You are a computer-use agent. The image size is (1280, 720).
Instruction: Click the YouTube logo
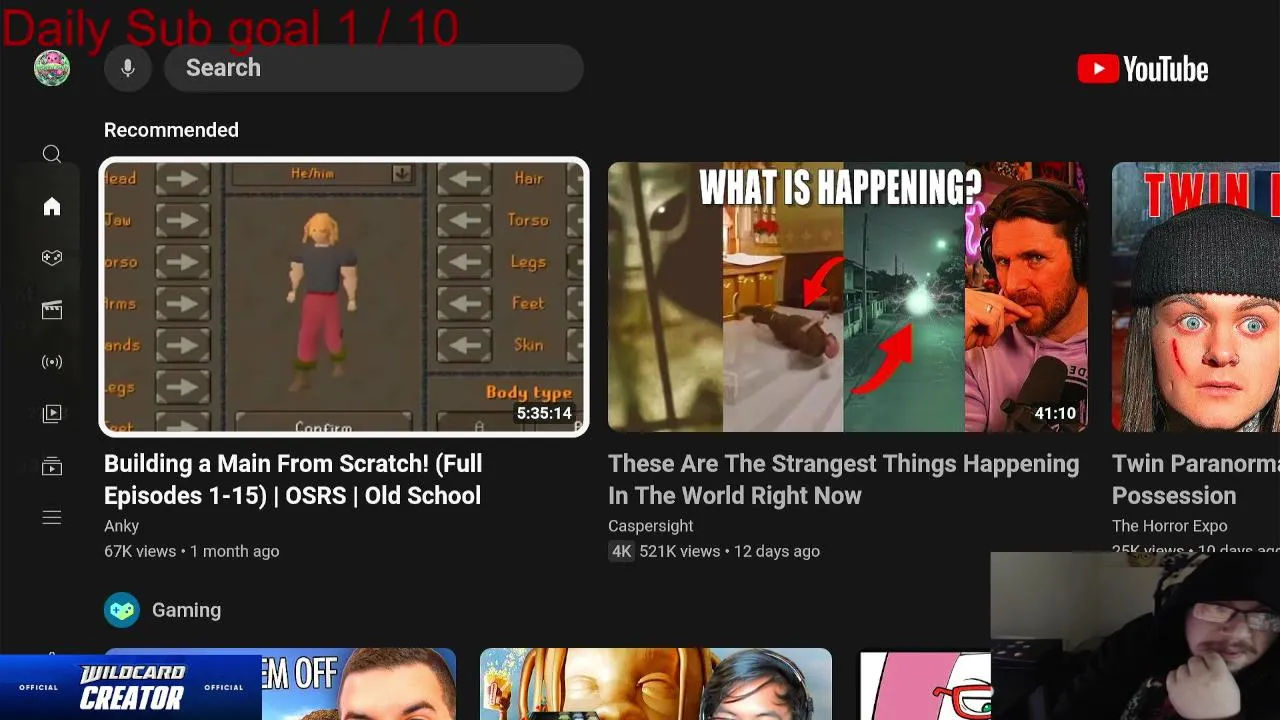(1143, 69)
